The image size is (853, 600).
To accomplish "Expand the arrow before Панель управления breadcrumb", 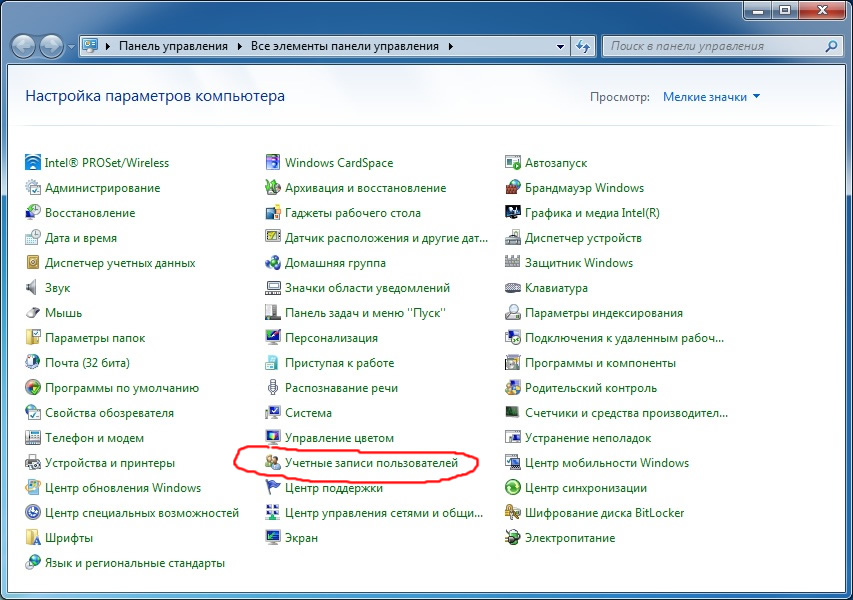I will 108,46.
